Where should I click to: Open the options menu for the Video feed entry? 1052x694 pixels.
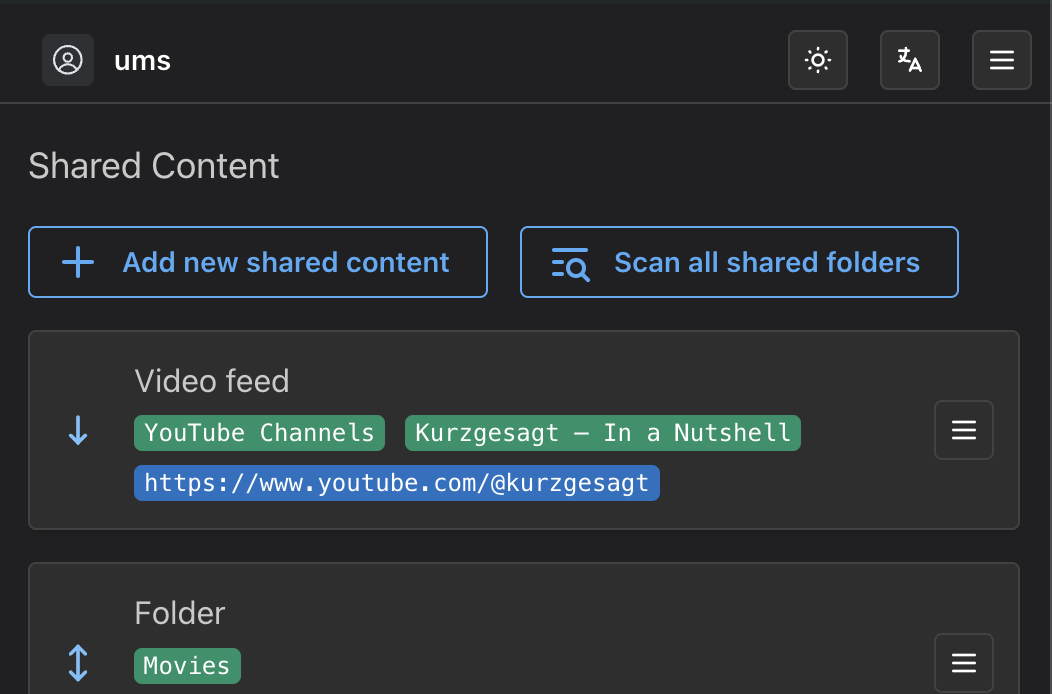(x=963, y=430)
